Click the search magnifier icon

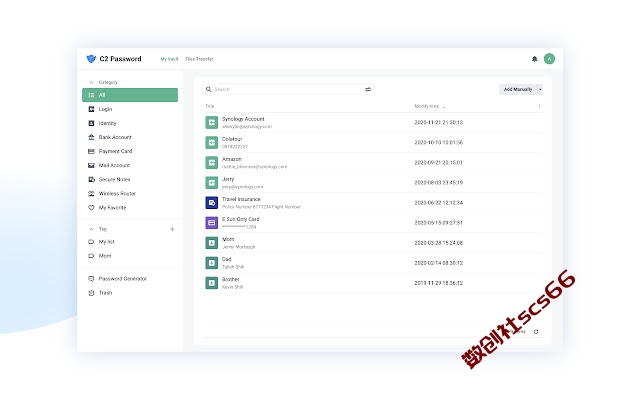(x=209, y=89)
